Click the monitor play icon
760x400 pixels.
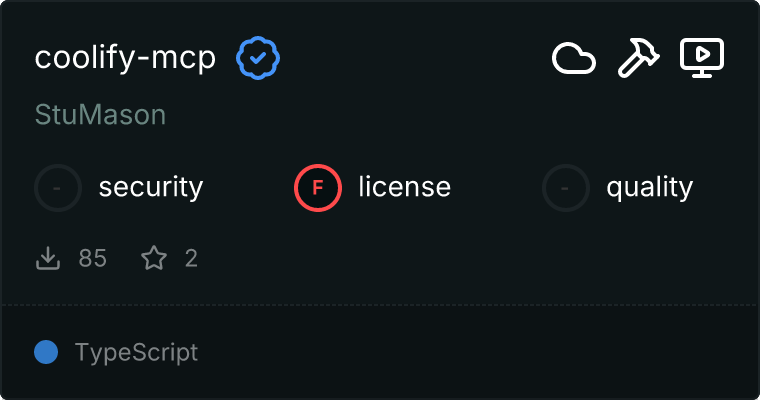tap(701, 58)
